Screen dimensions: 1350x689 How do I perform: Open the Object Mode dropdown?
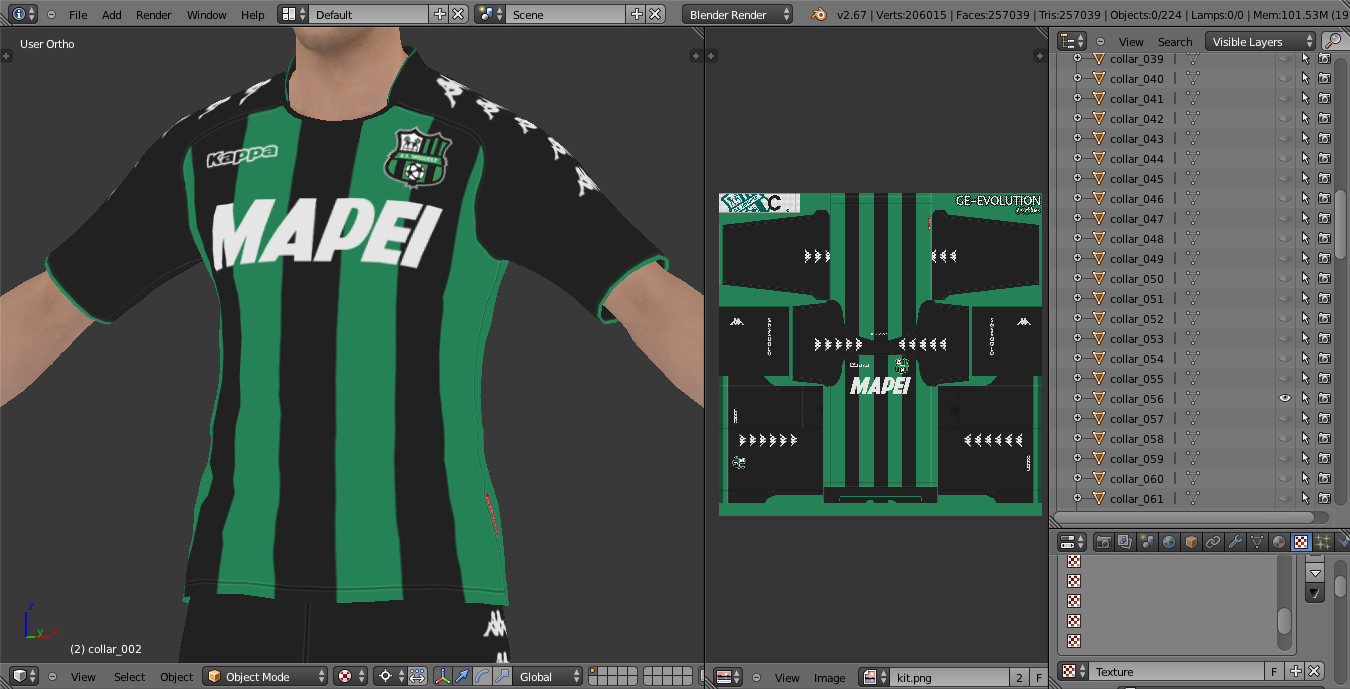265,677
